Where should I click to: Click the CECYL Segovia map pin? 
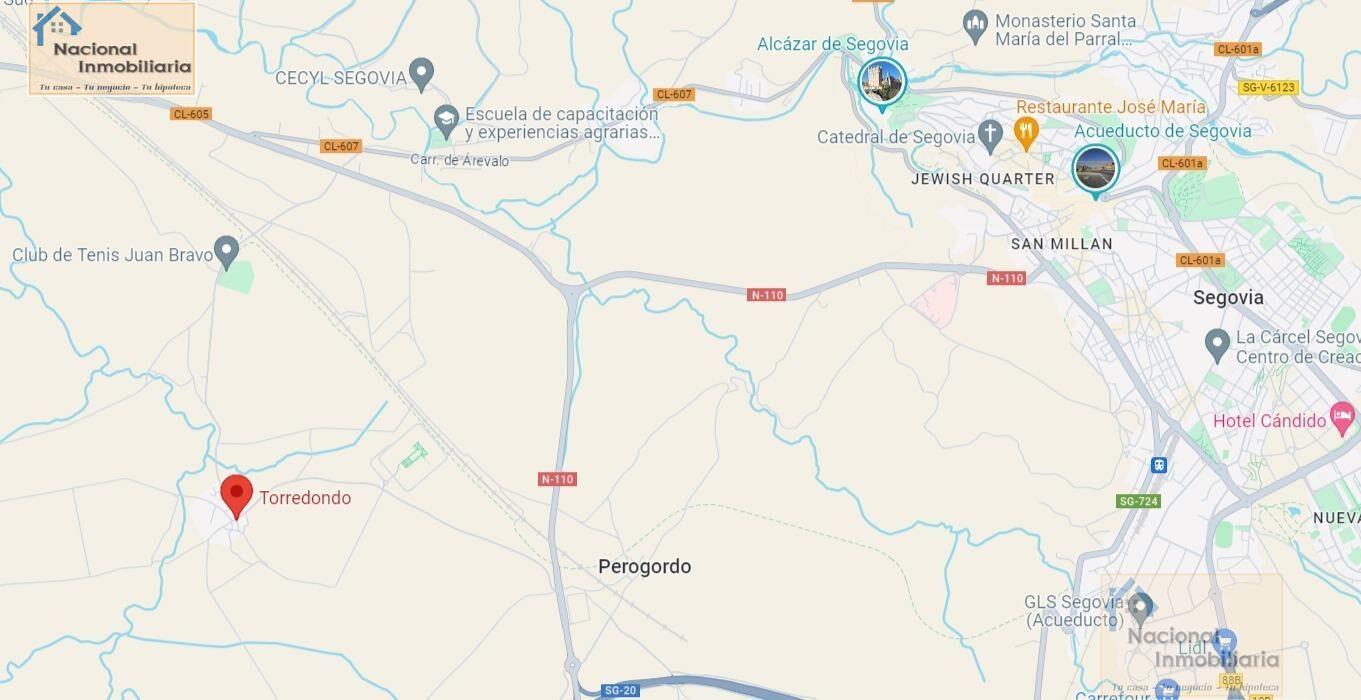(x=422, y=75)
